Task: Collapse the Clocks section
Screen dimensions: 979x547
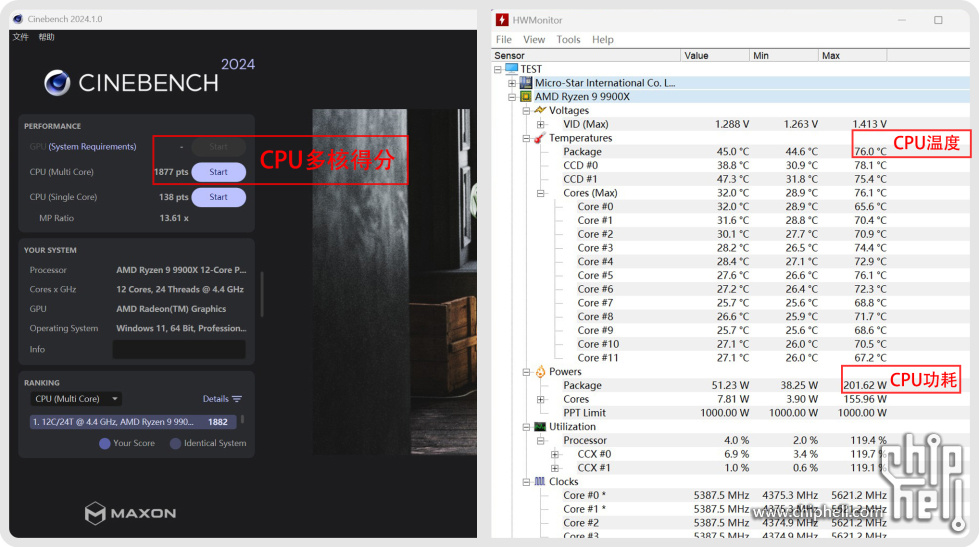Action: [526, 481]
